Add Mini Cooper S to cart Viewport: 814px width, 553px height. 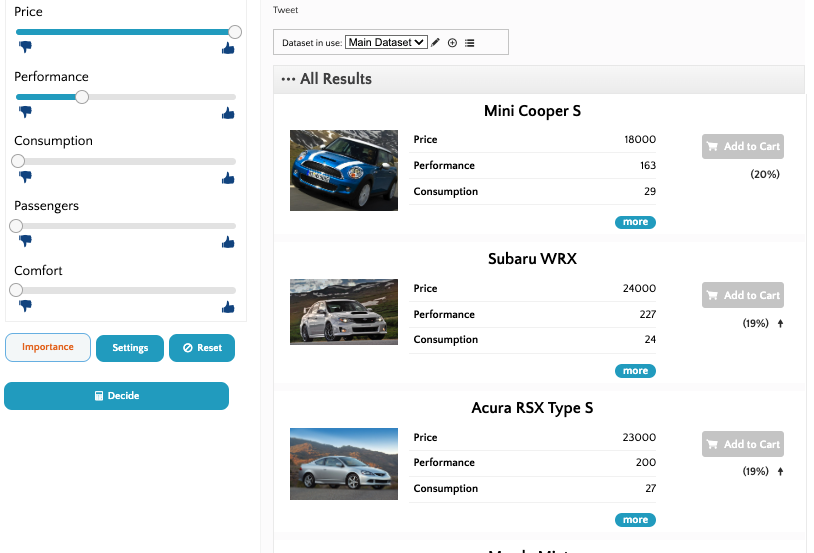click(x=742, y=147)
